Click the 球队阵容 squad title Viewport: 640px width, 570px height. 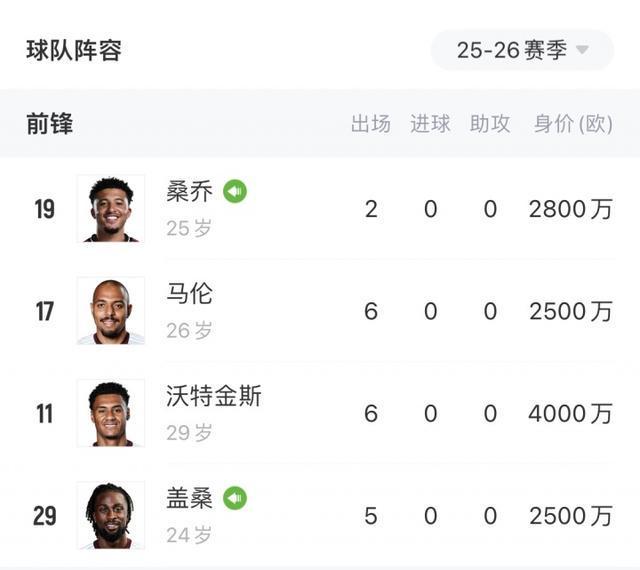pos(74,50)
